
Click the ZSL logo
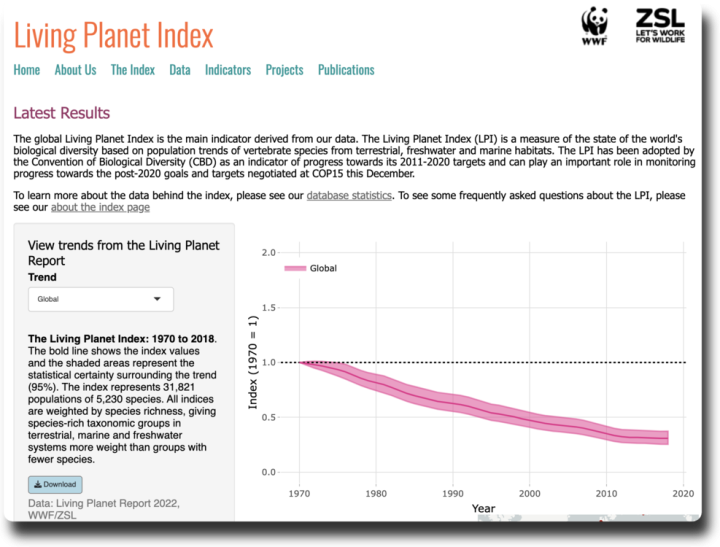click(660, 26)
